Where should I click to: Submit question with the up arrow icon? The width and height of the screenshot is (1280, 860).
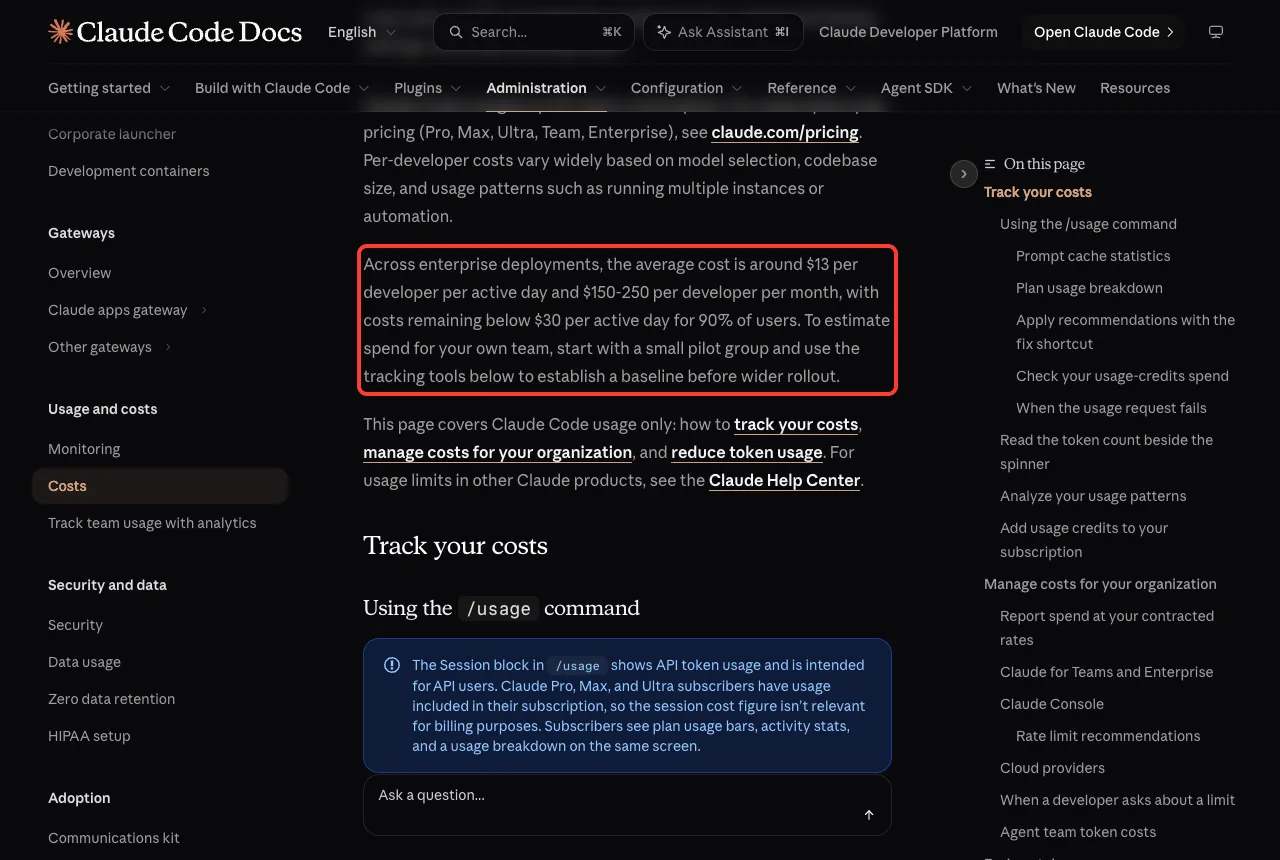click(869, 815)
